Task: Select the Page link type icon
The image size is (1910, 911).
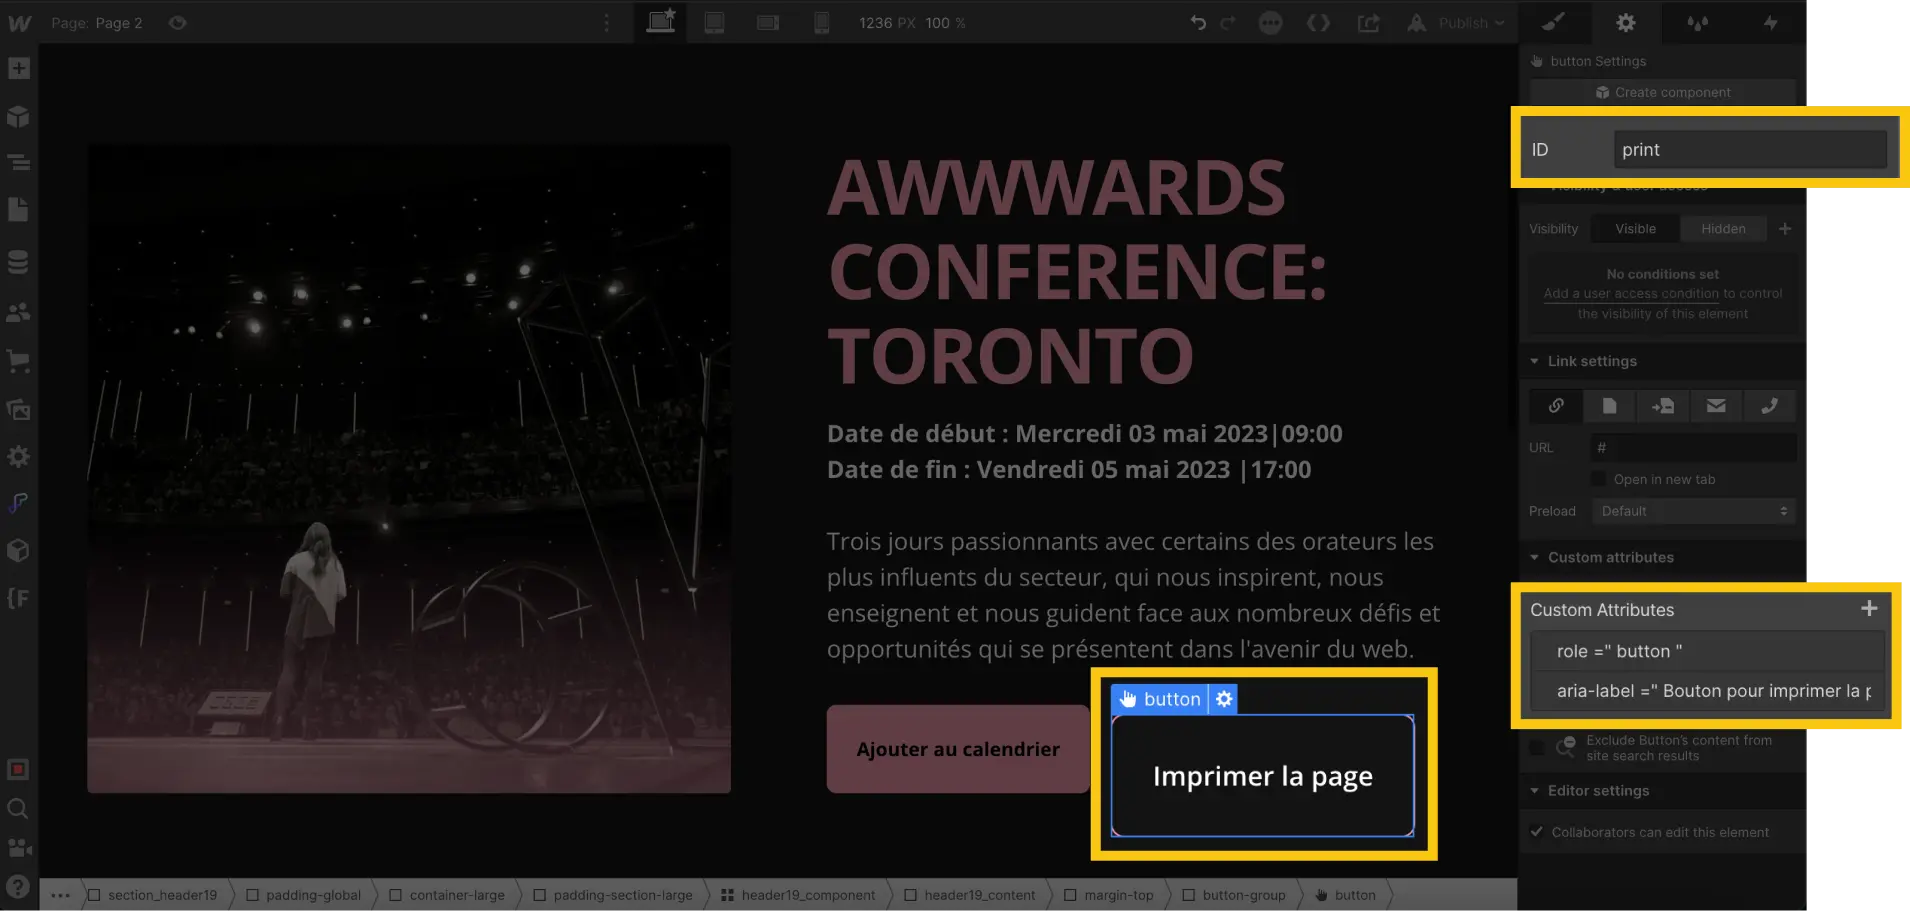Action: [x=1609, y=406]
